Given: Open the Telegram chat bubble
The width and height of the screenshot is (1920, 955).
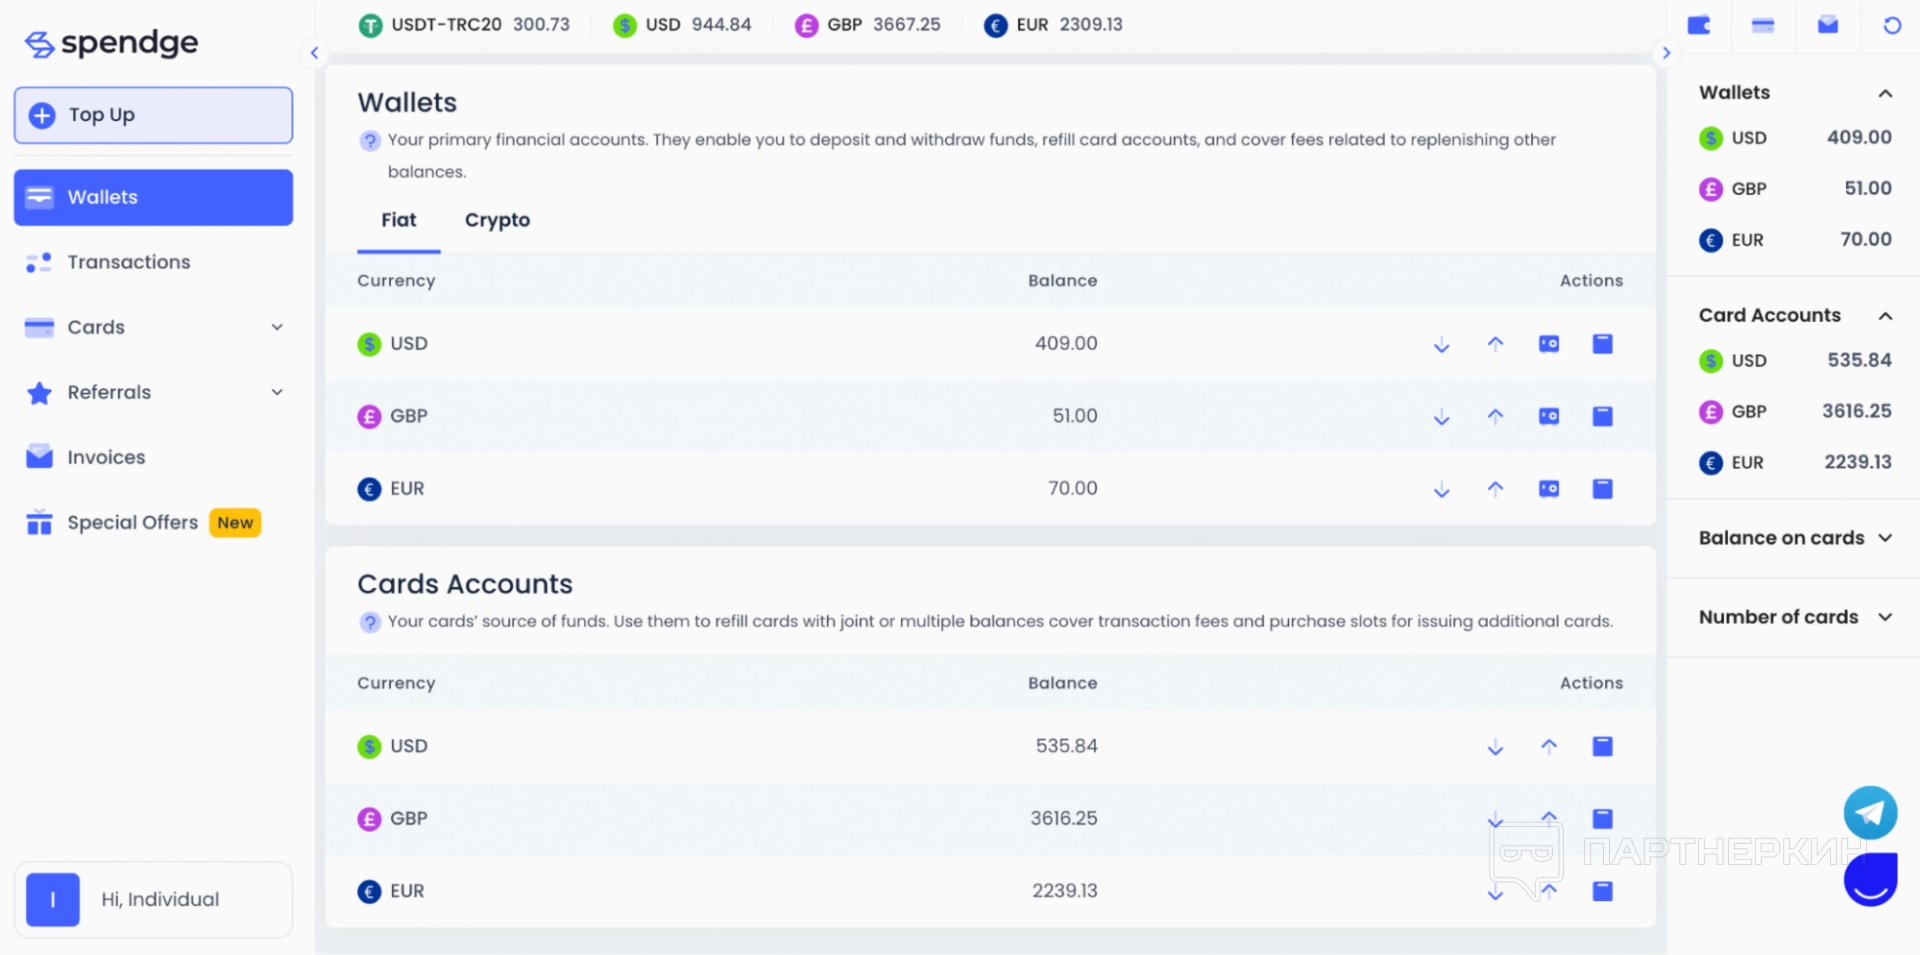Looking at the screenshot, I should click(x=1870, y=812).
